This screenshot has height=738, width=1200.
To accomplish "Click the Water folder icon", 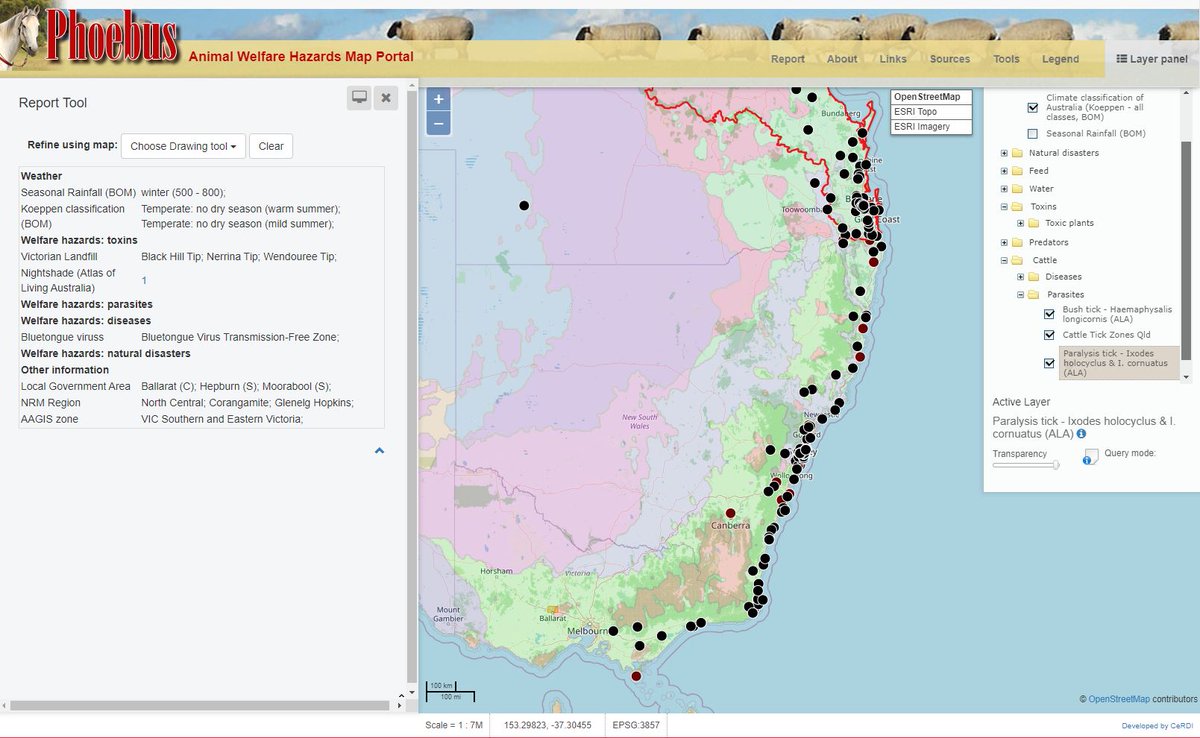I will [x=1017, y=189].
